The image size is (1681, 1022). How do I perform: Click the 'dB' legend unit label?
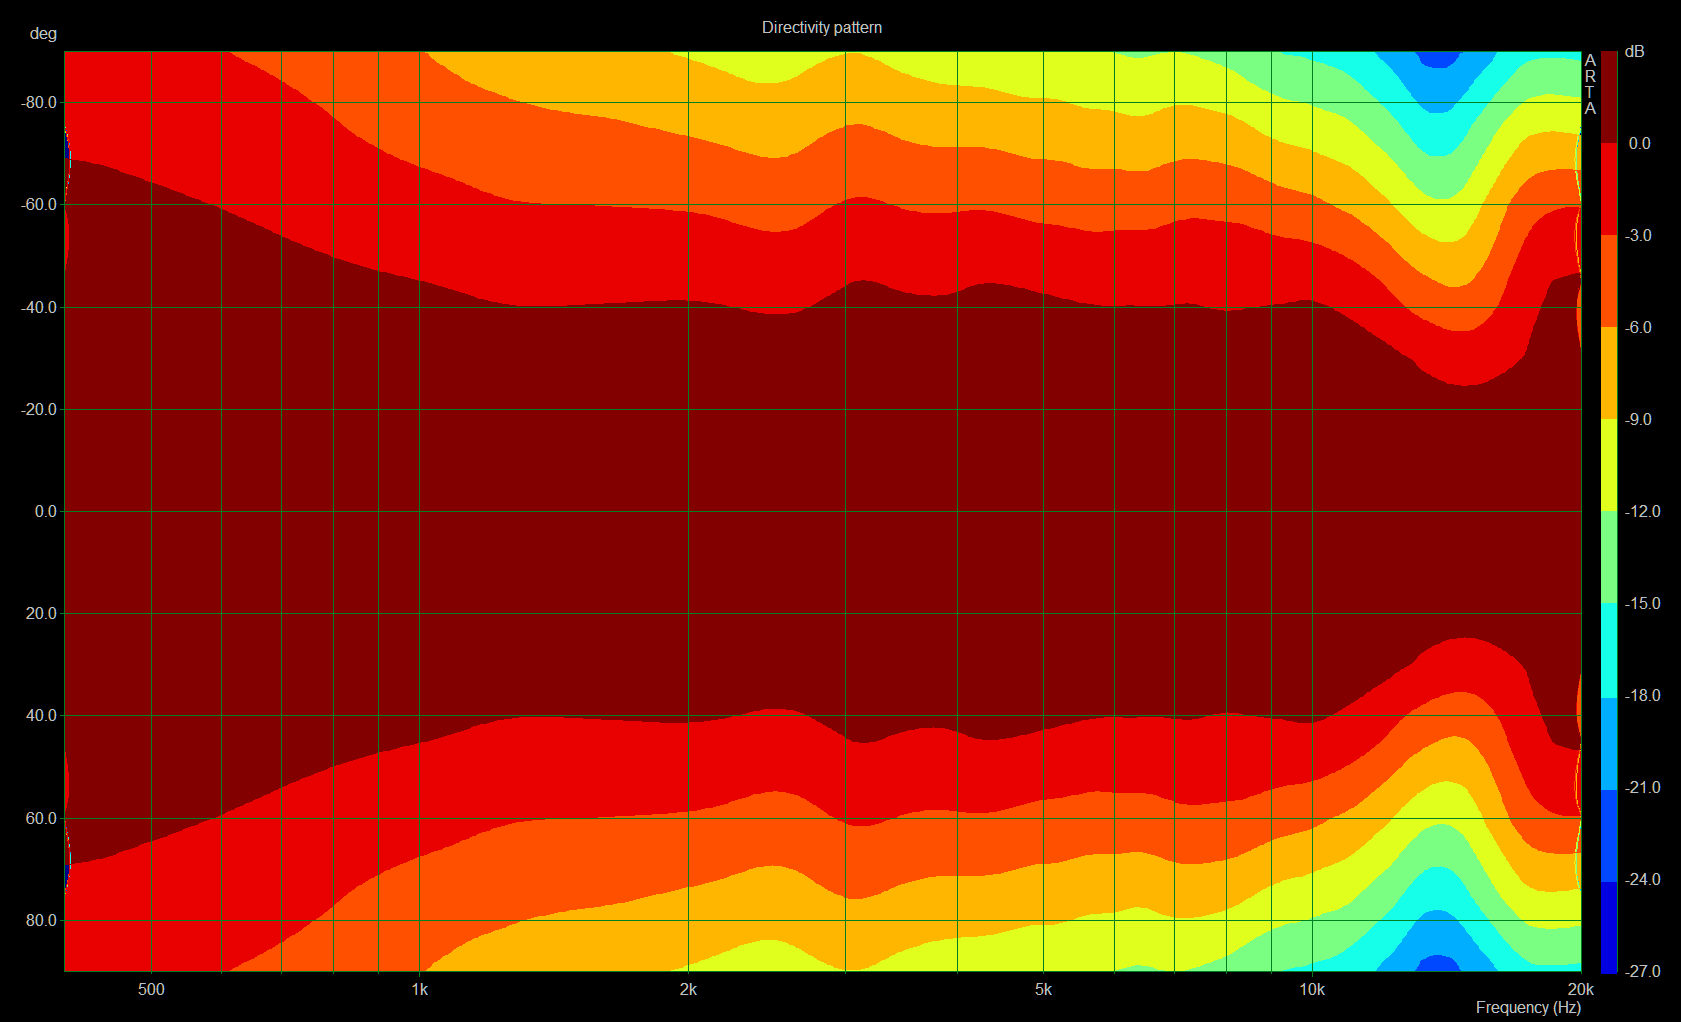[x=1634, y=51]
